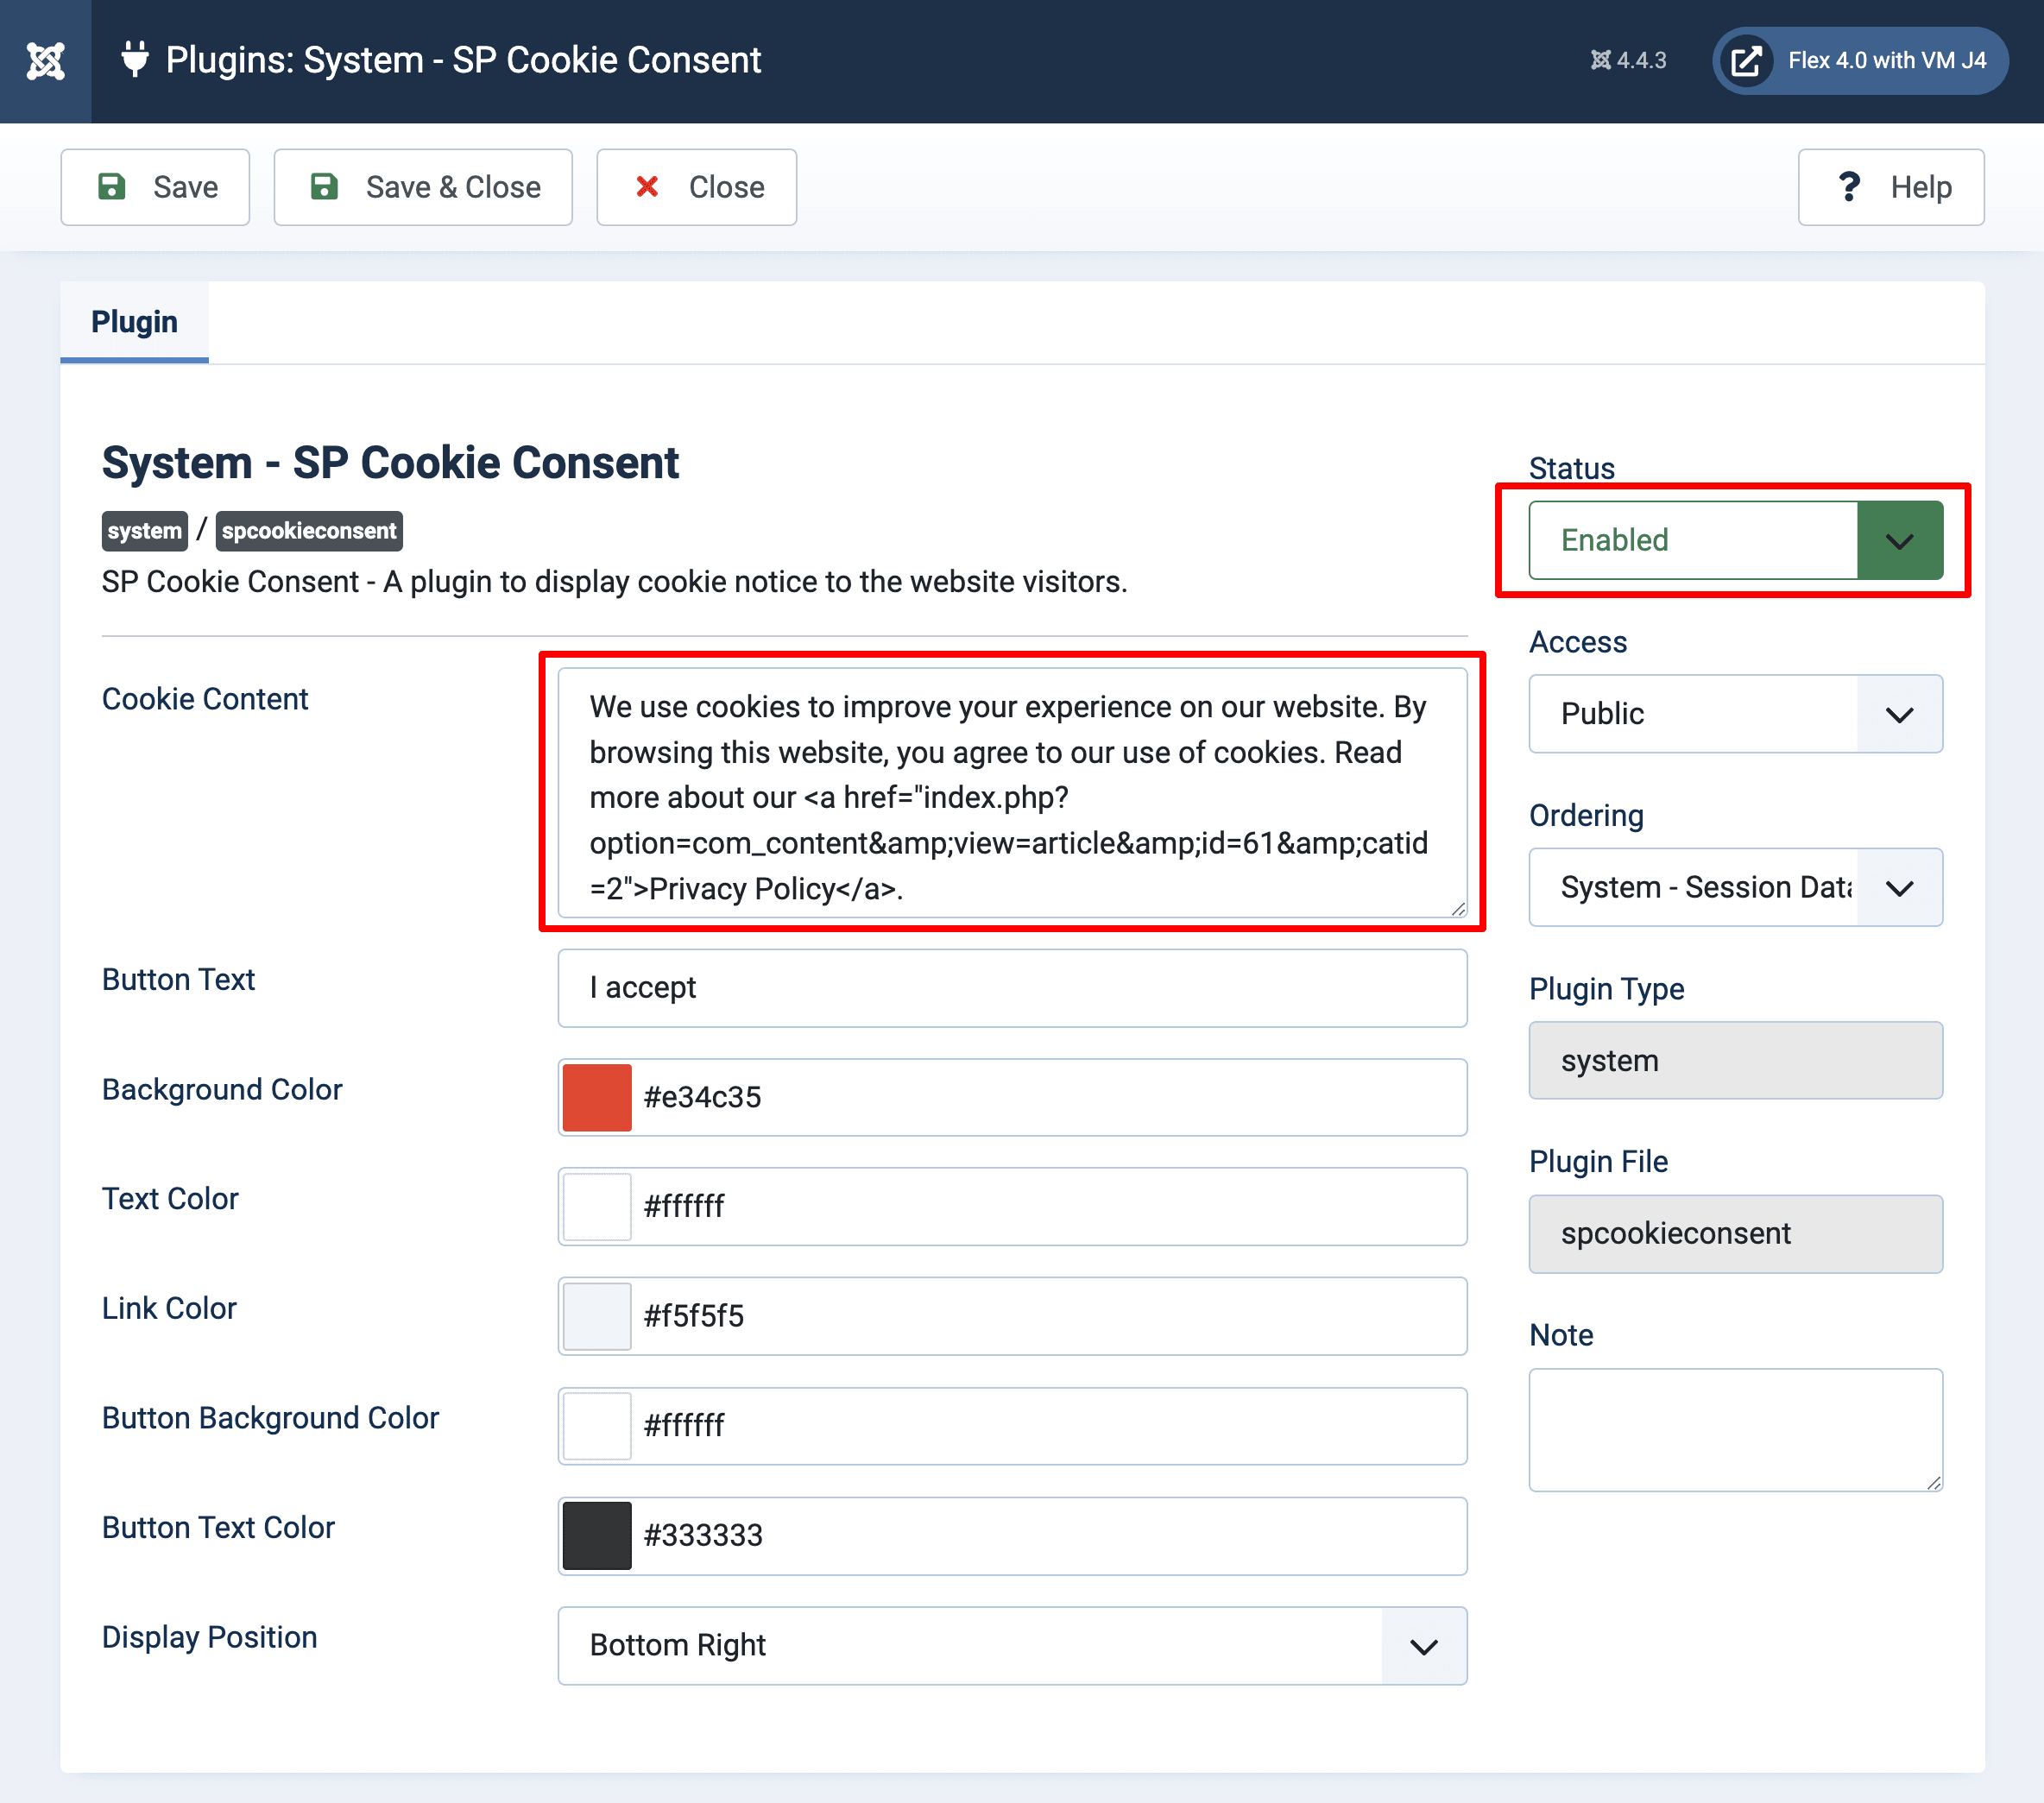Screen dimensions: 2044x1803
Task: Click the Save & Close disk icon
Action: (x=325, y=187)
